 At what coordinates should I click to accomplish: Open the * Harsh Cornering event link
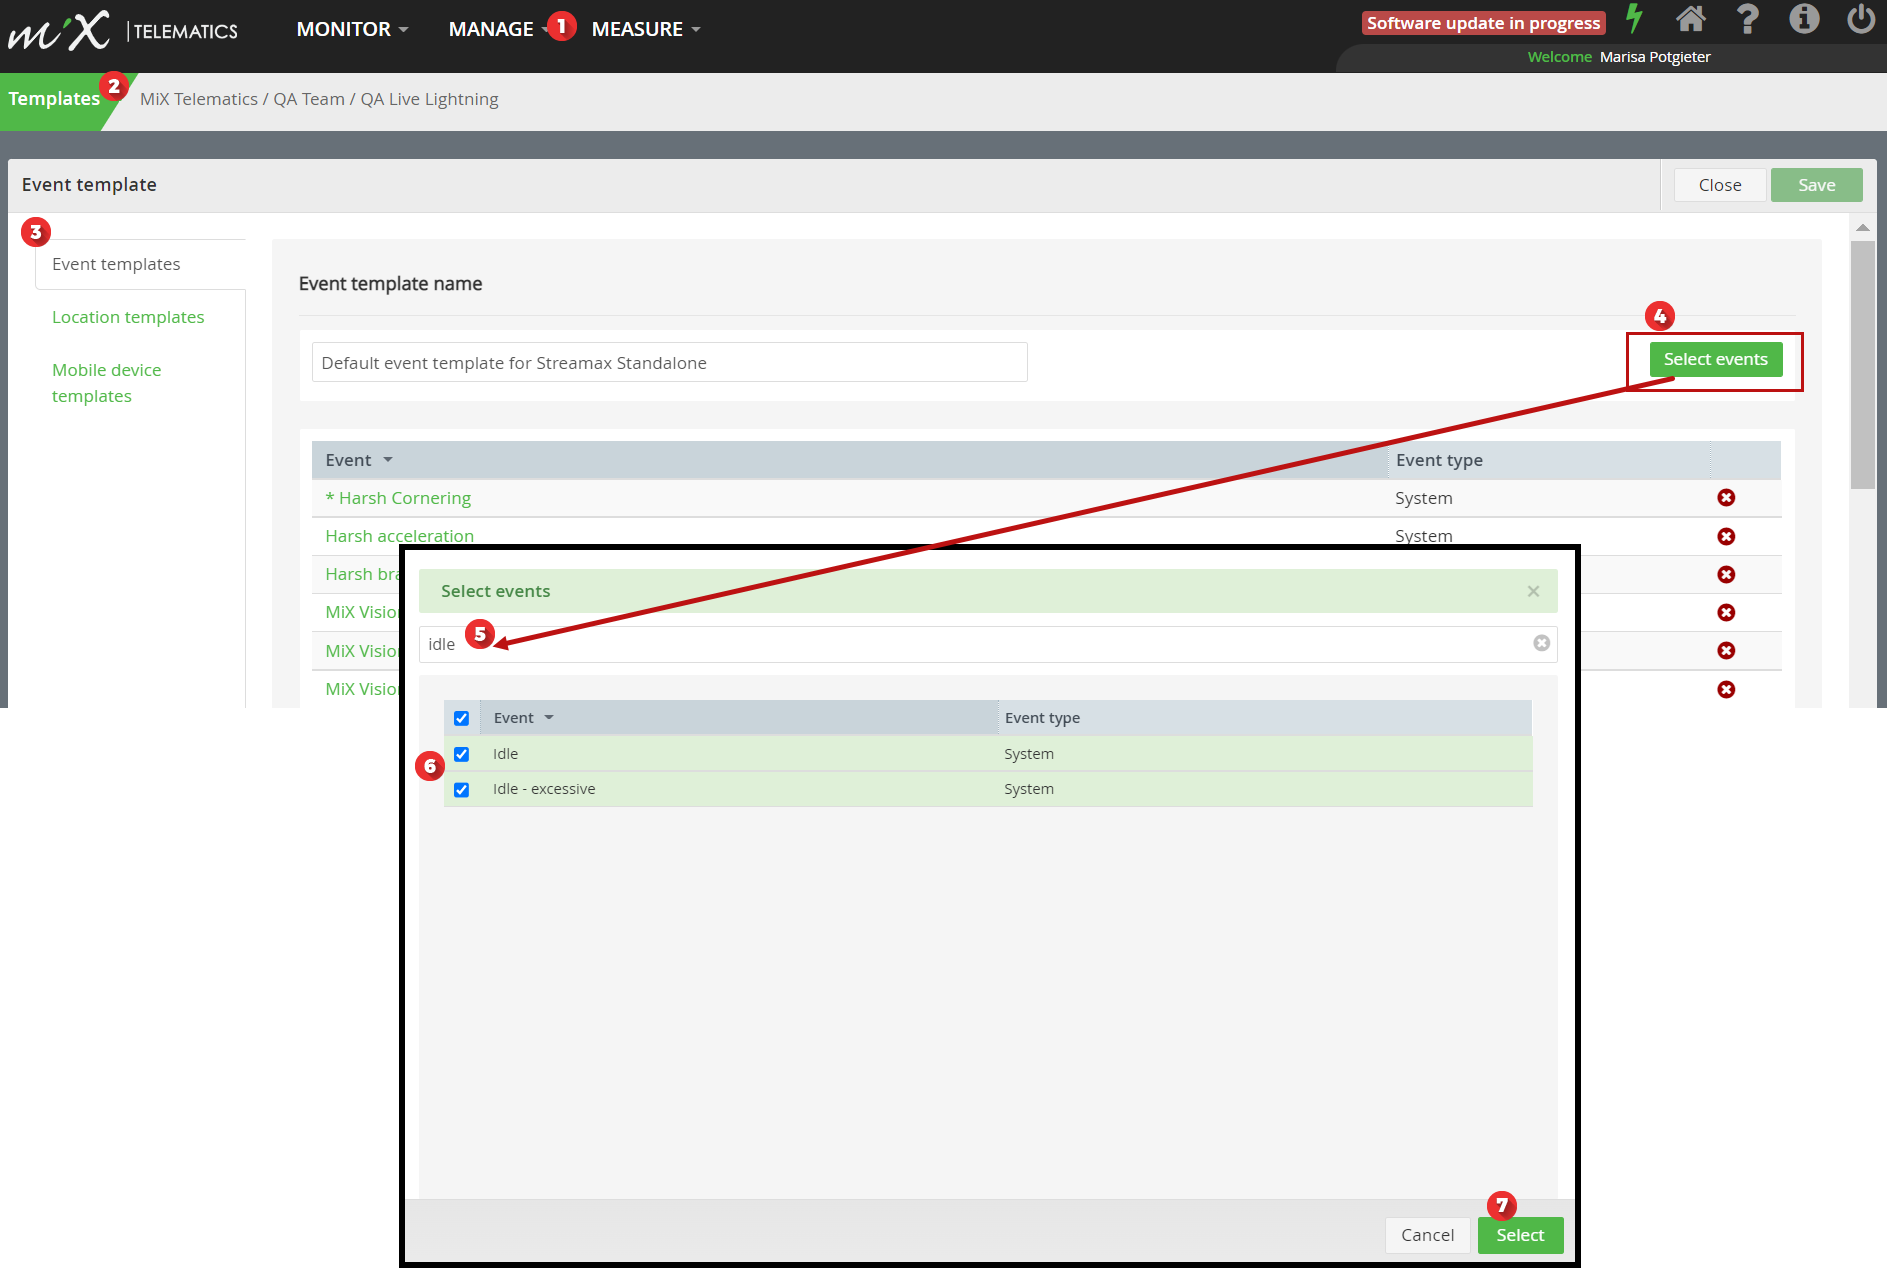pyautogui.click(x=398, y=498)
